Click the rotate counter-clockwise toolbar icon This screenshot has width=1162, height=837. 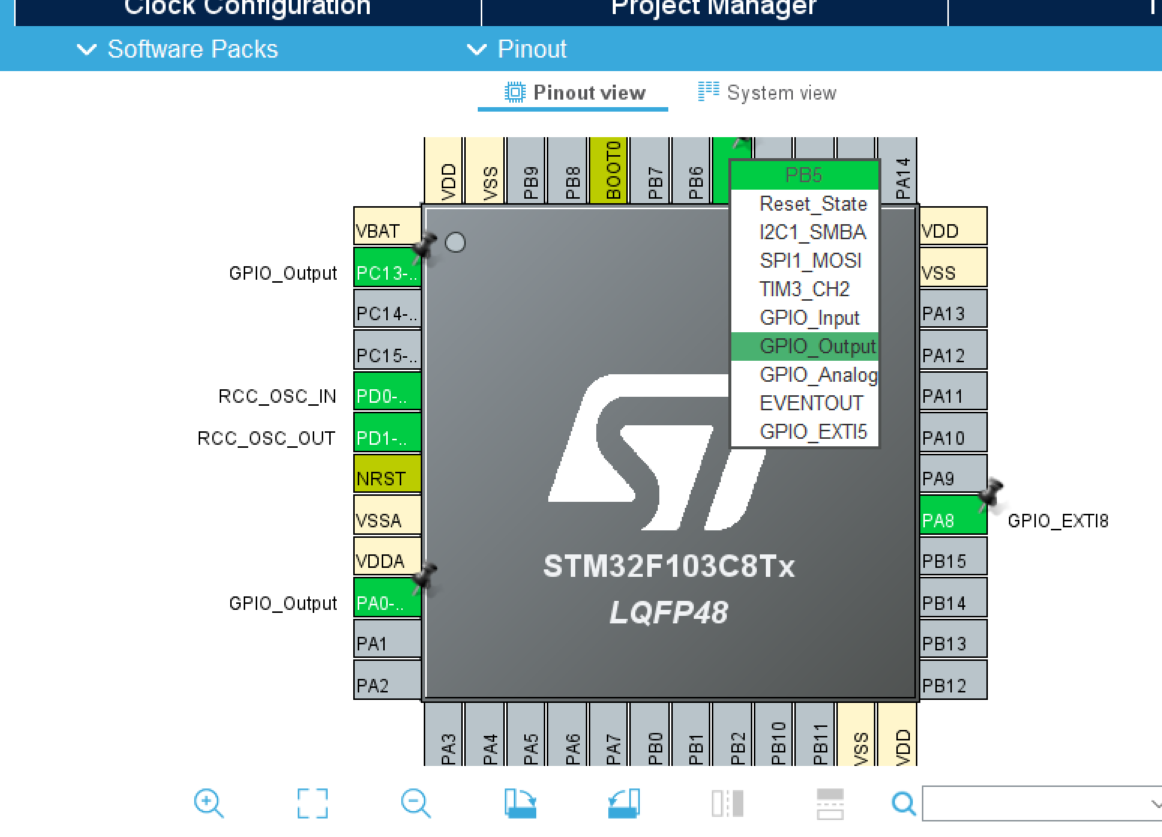coord(623,803)
